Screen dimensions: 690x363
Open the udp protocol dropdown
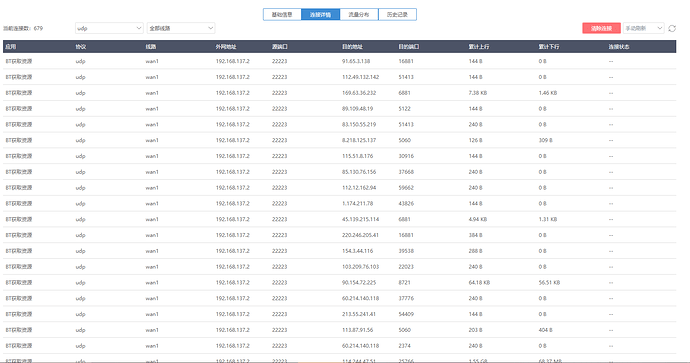(x=109, y=28)
